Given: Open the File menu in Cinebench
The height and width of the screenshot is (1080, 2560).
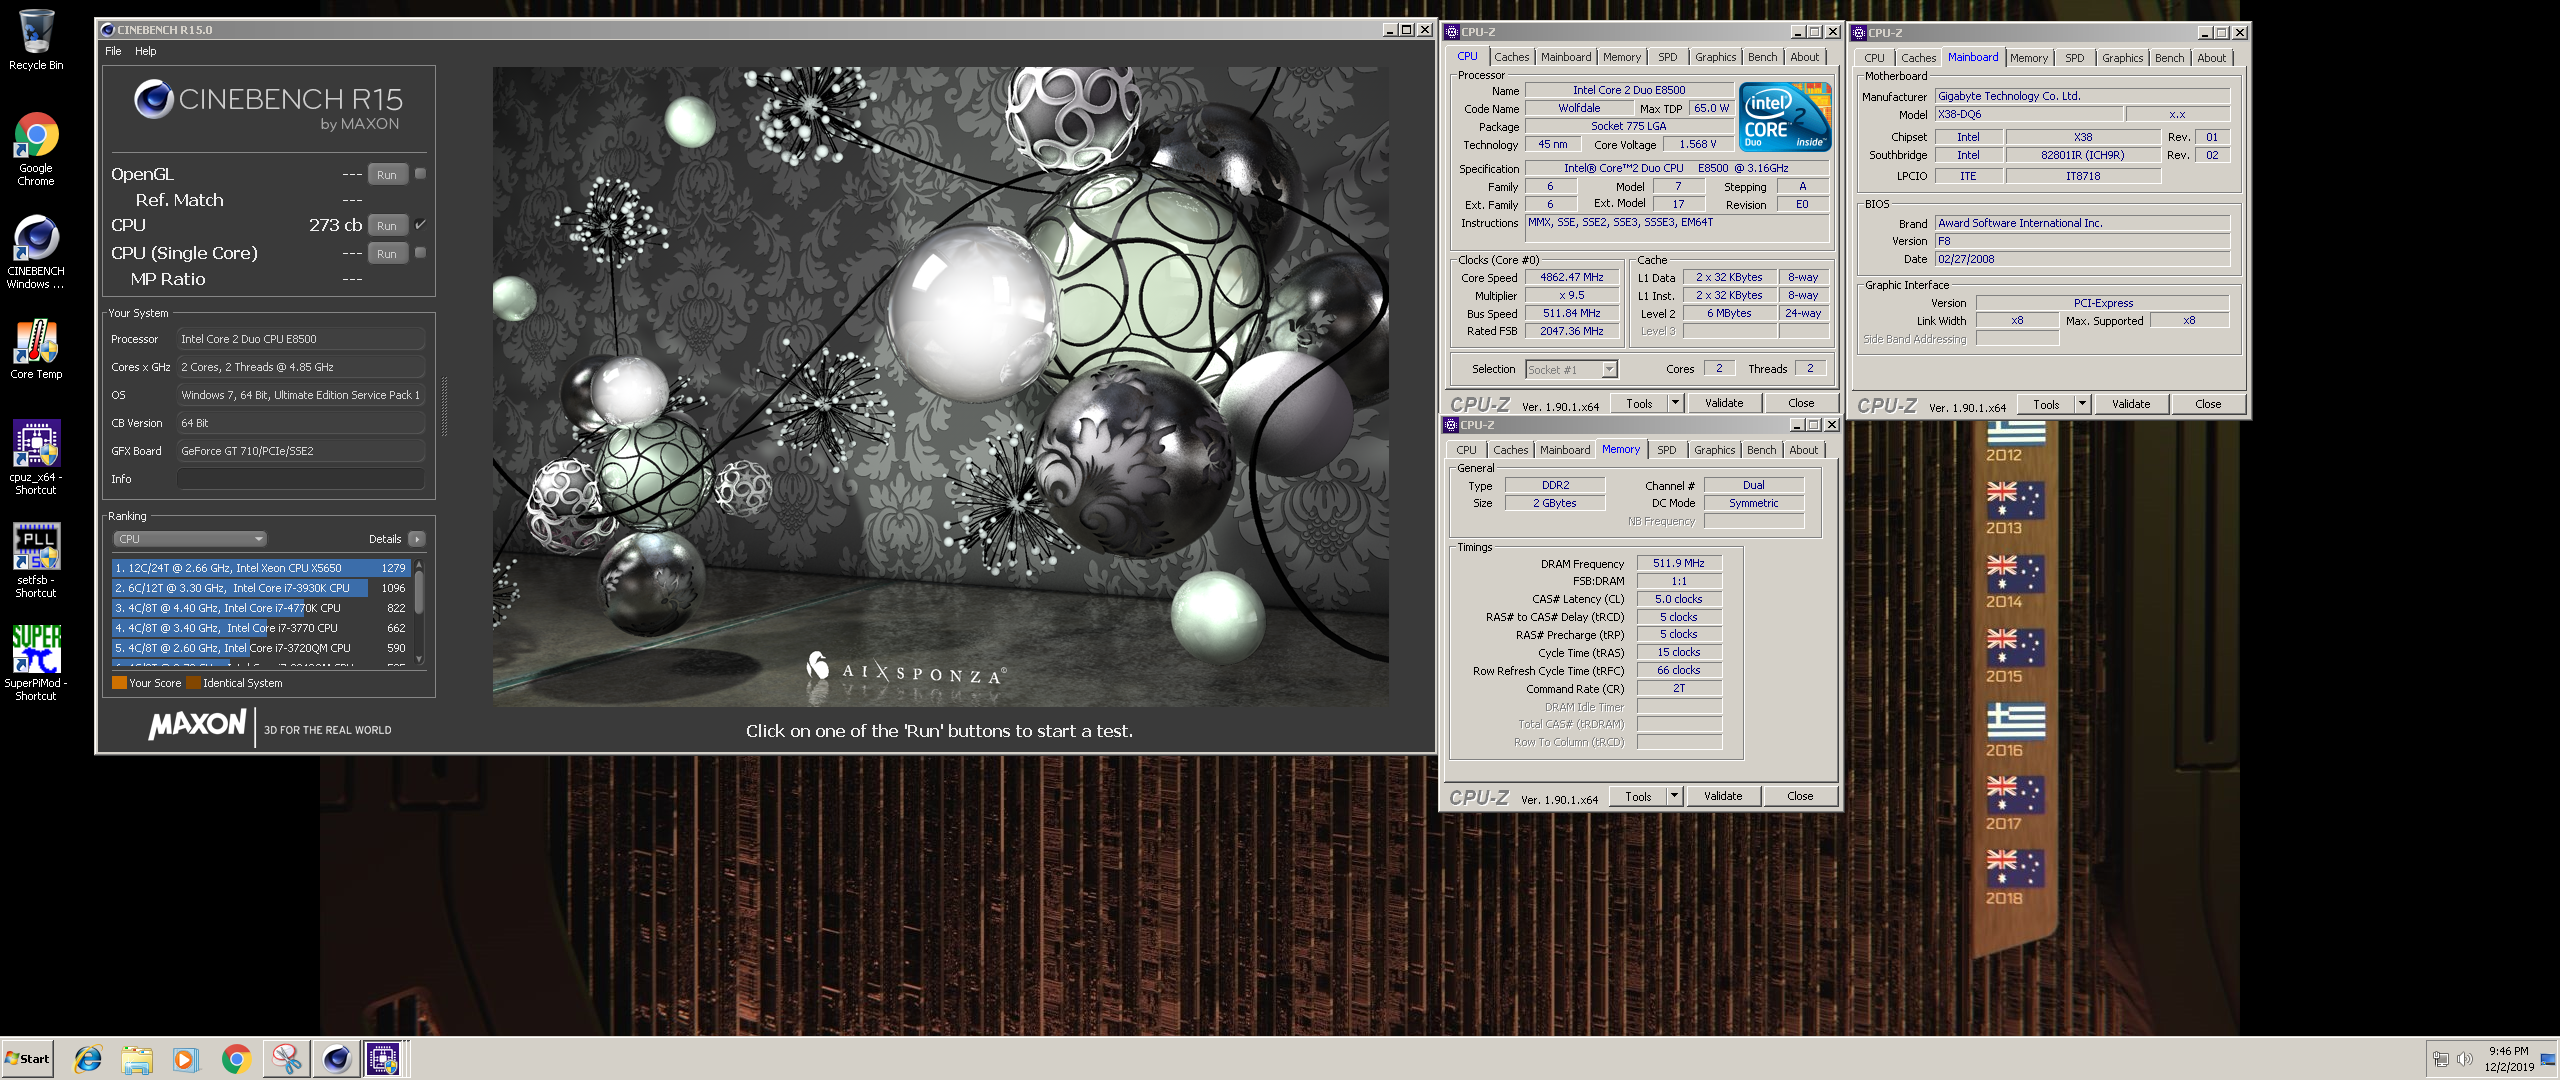Looking at the screenshot, I should pyautogui.click(x=113, y=51).
